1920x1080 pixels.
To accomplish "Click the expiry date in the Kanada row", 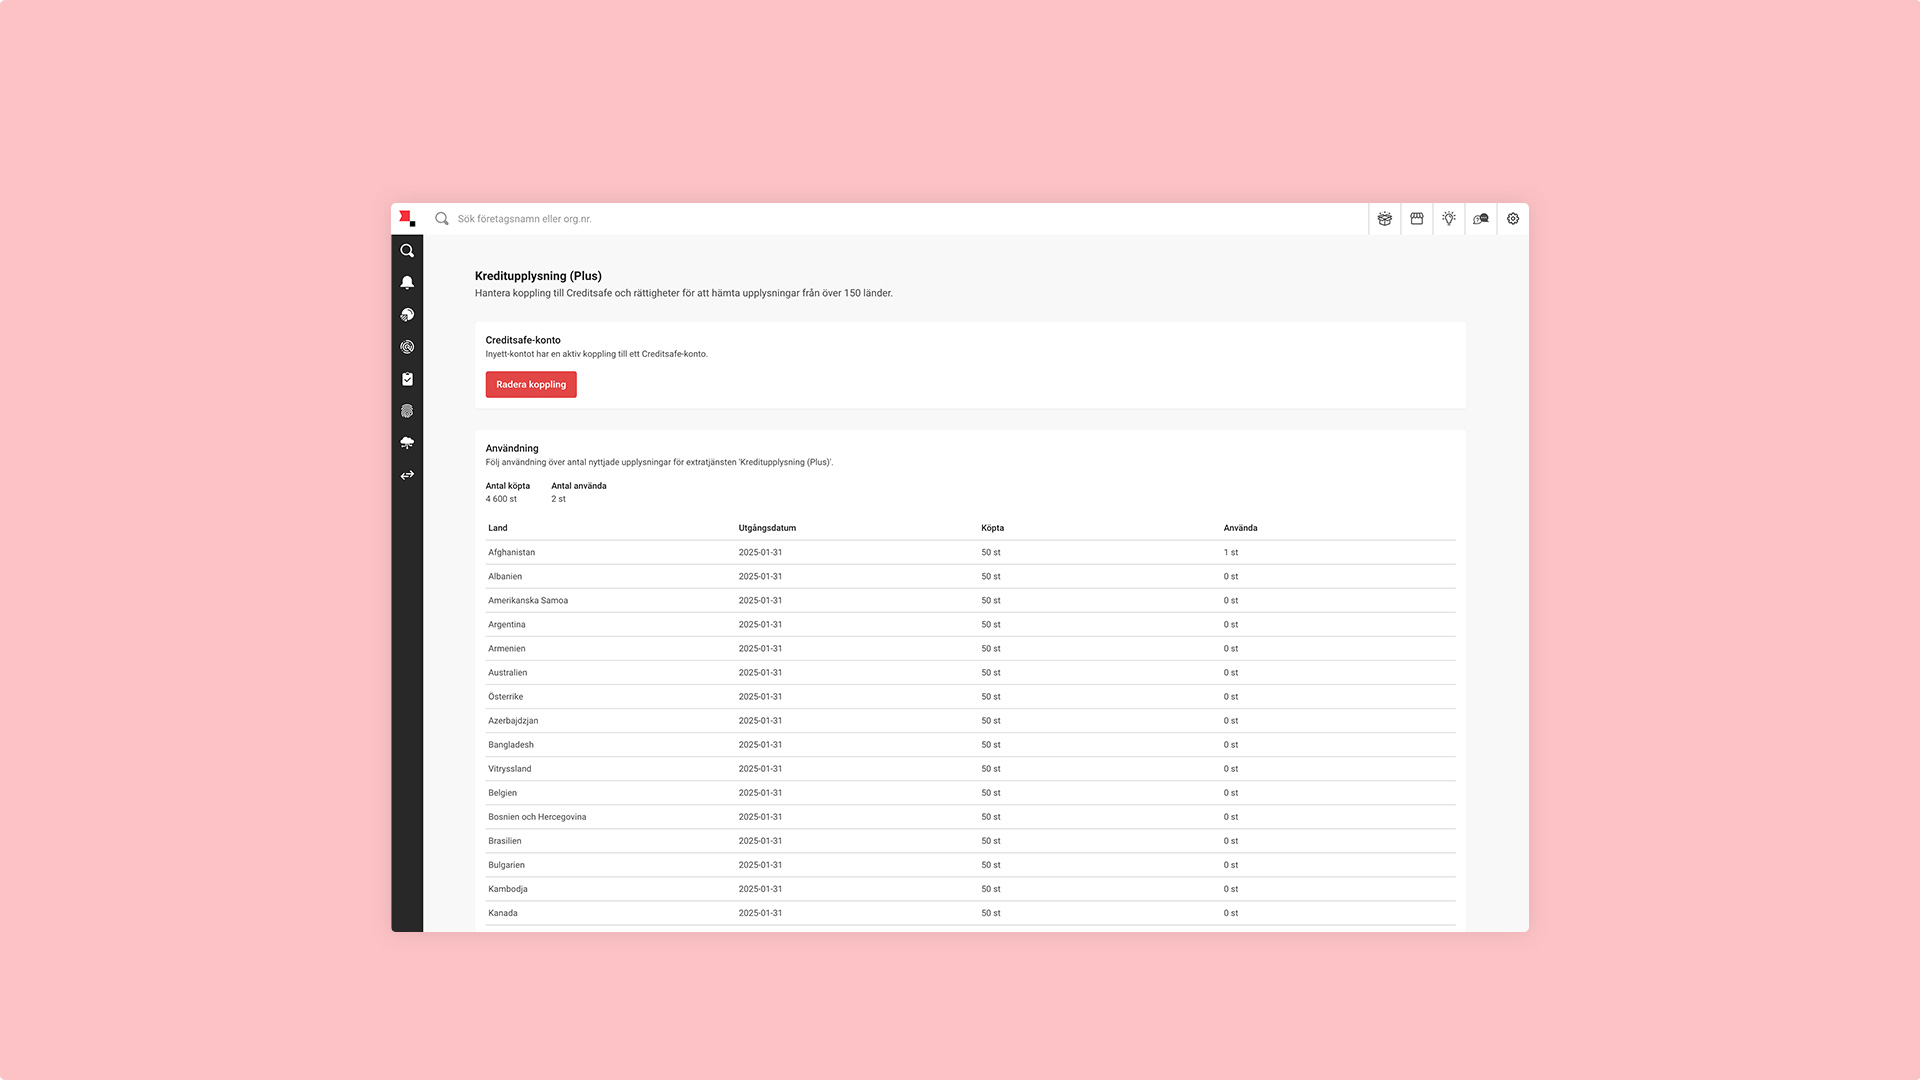I will [x=760, y=913].
